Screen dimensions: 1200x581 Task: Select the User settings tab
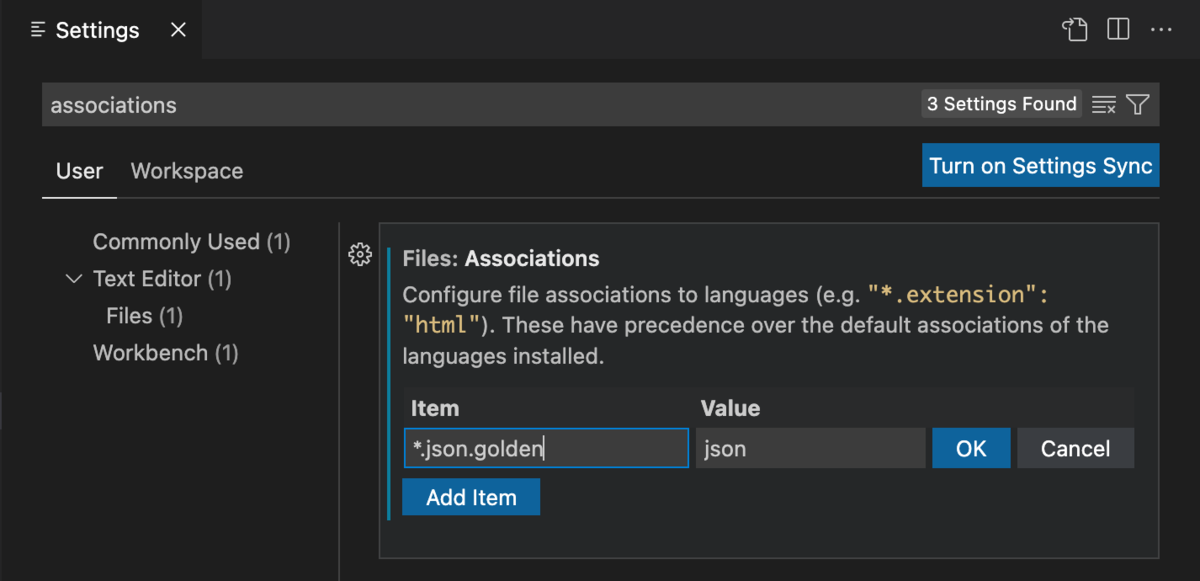(79, 171)
